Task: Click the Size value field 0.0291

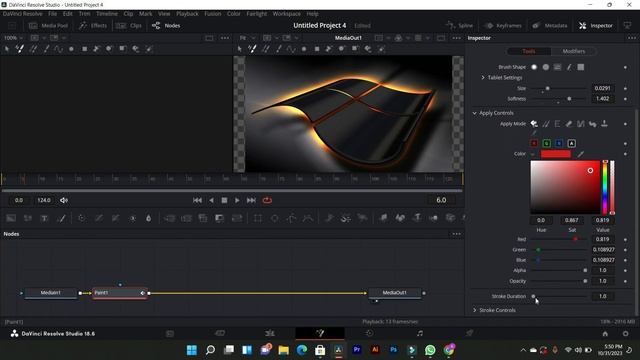Action: (x=602, y=88)
